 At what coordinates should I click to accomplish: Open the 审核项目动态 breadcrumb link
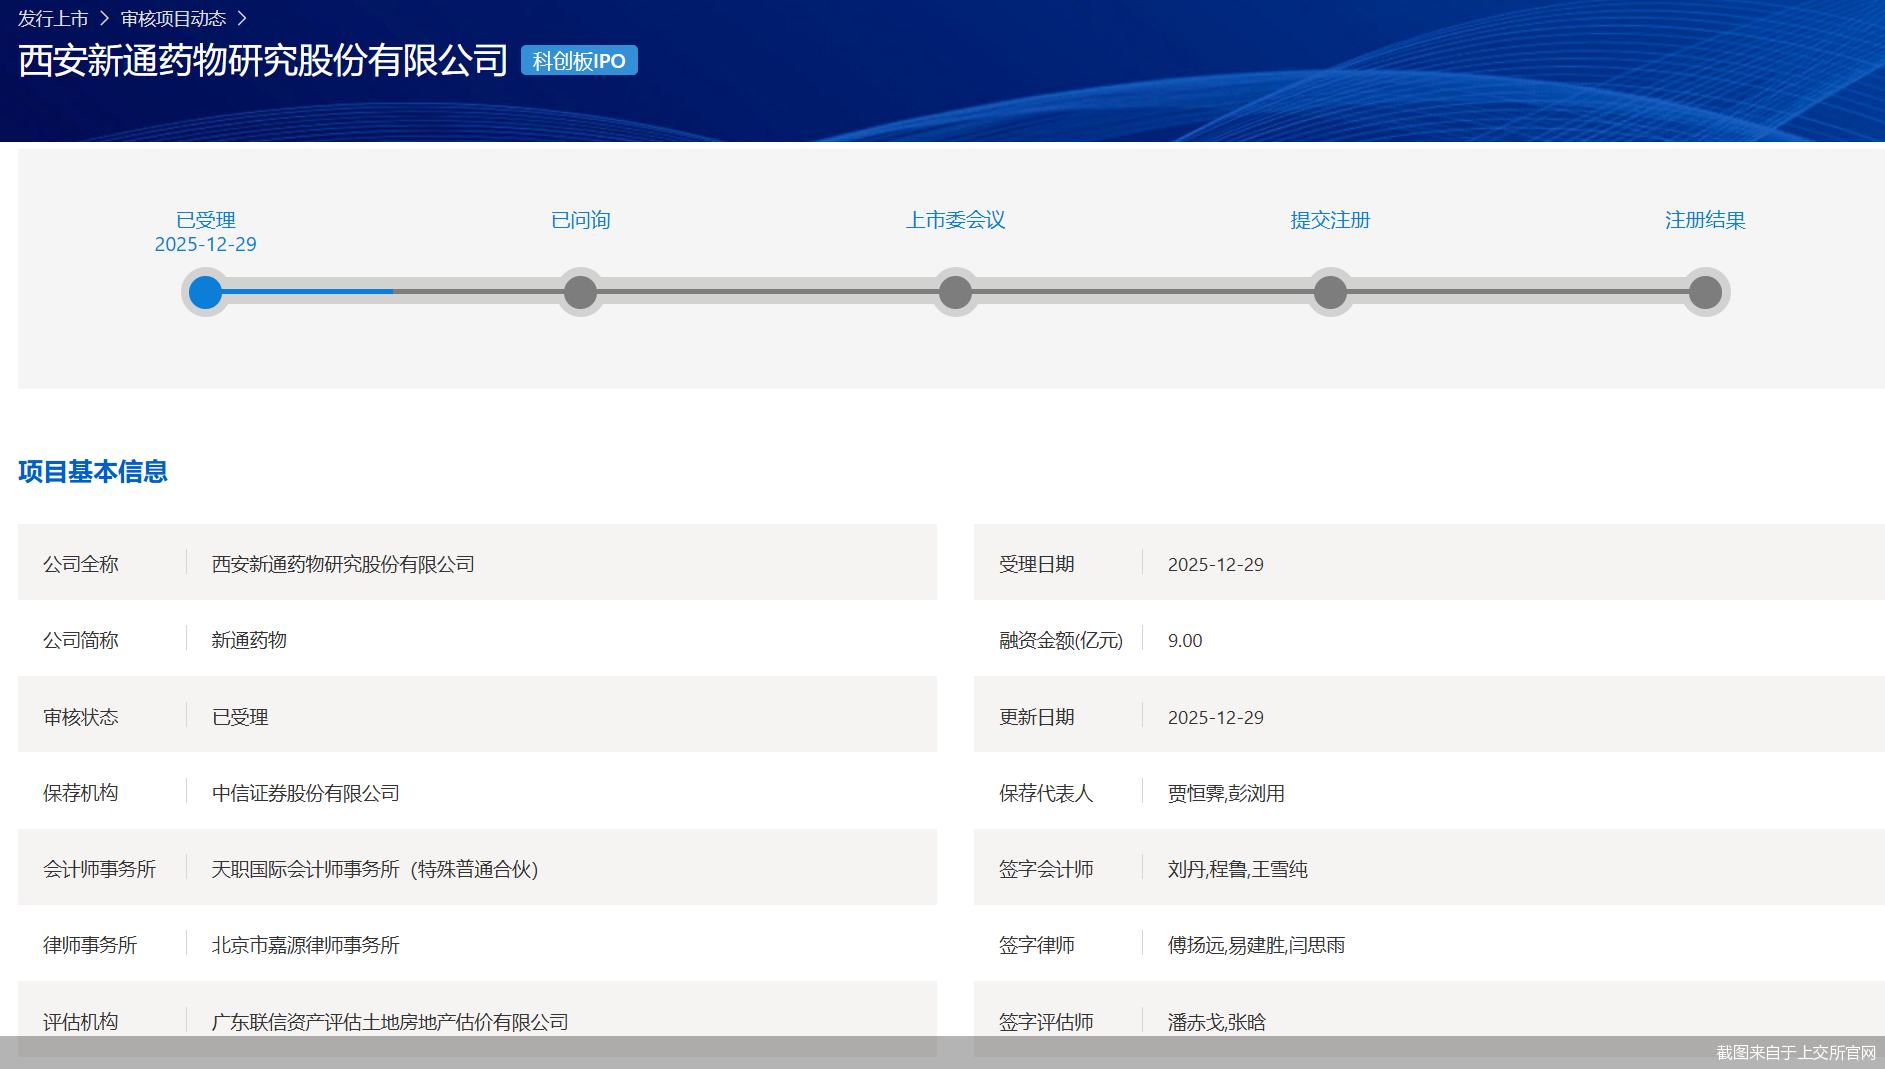tap(173, 17)
